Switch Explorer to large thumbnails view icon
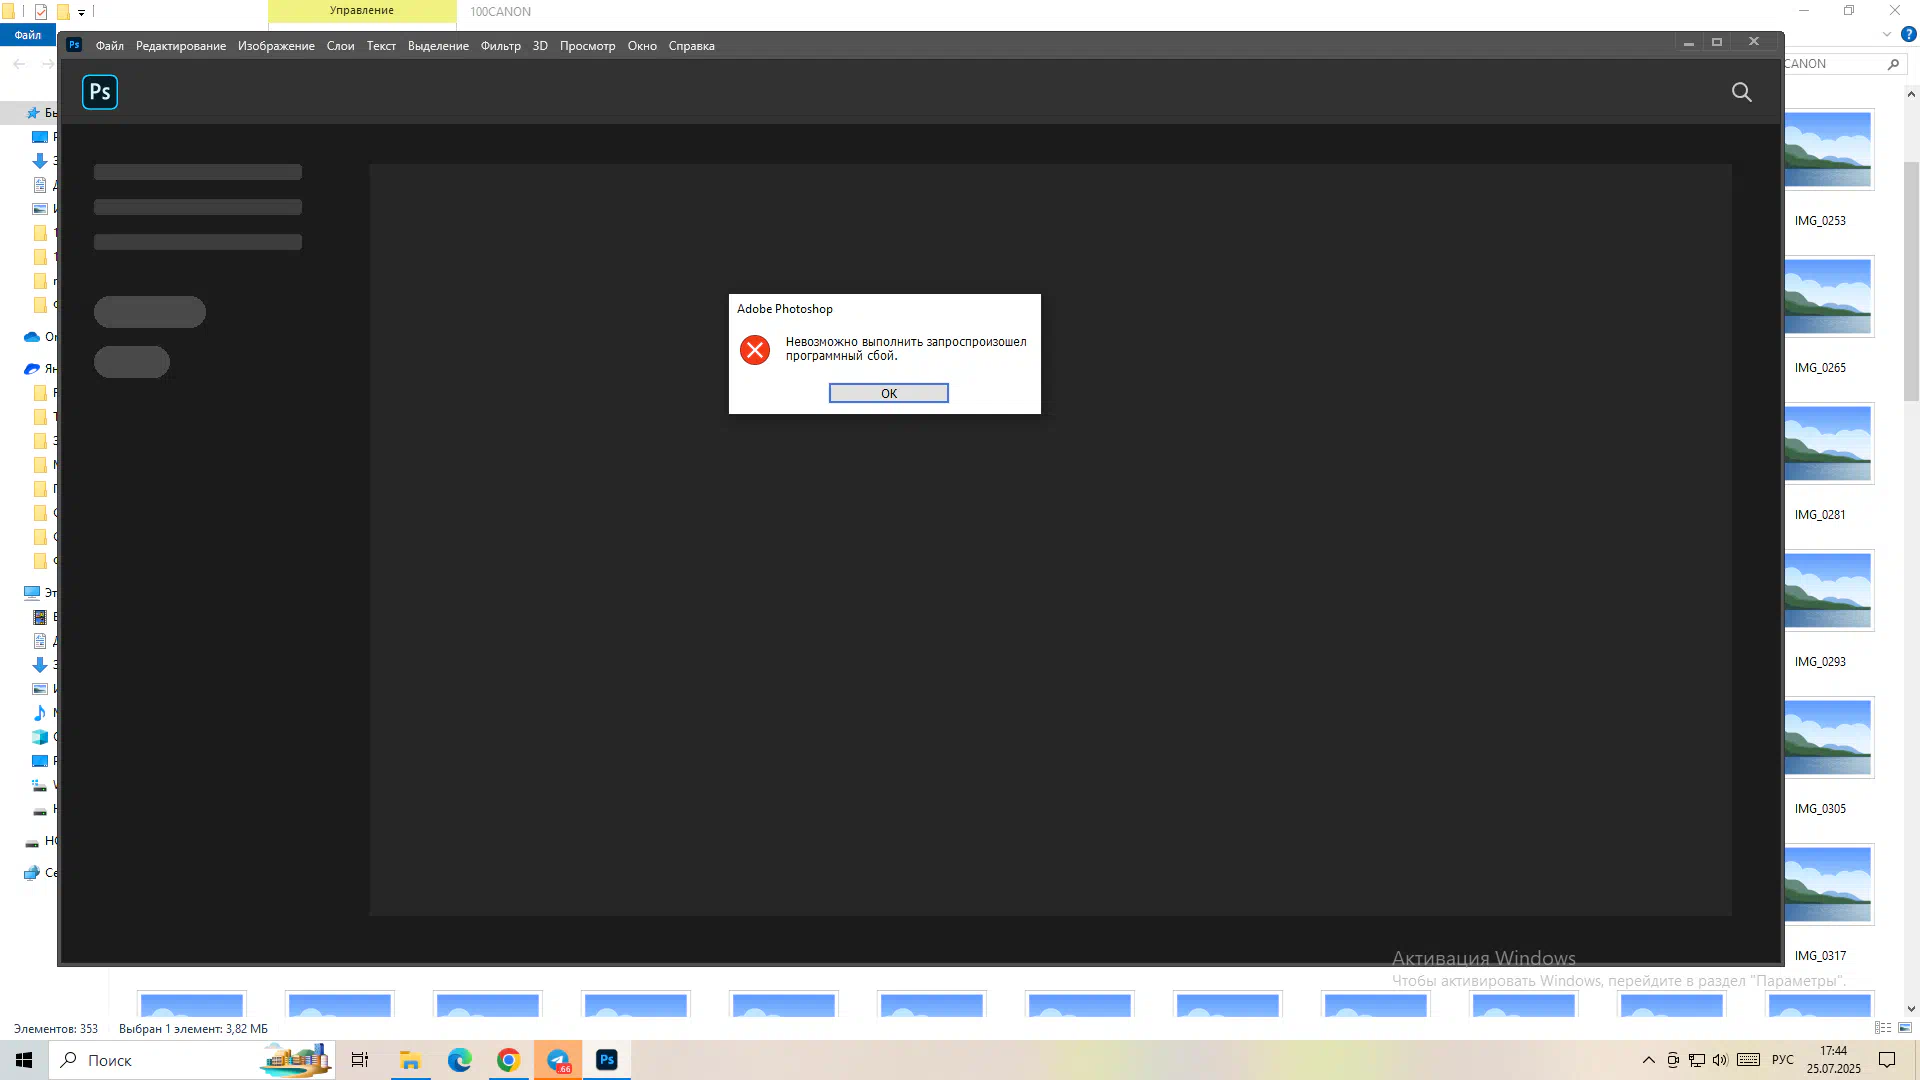 point(1905,1028)
